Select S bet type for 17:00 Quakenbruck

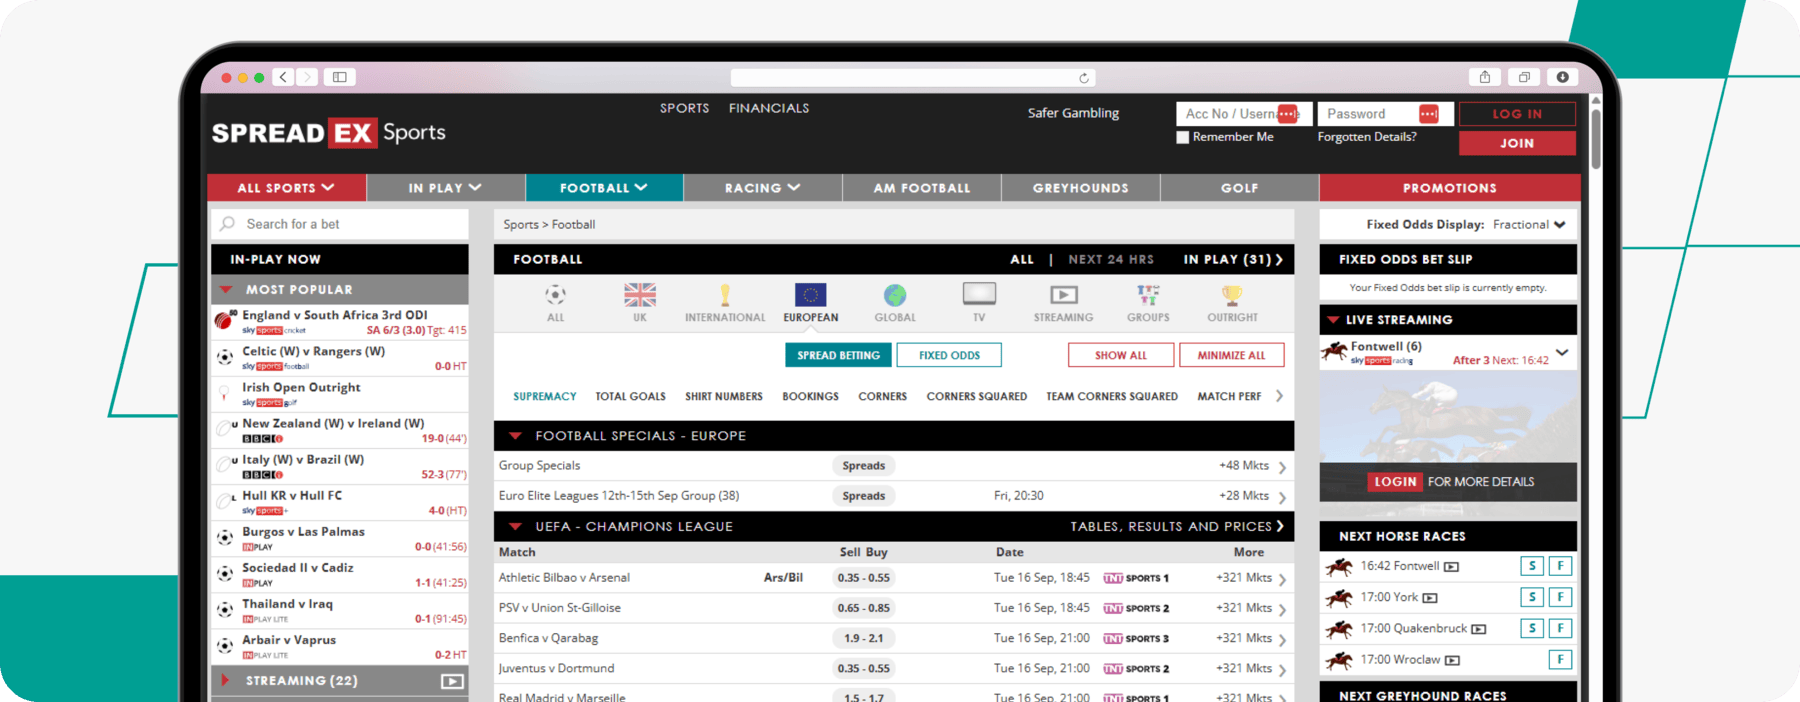pos(1532,628)
